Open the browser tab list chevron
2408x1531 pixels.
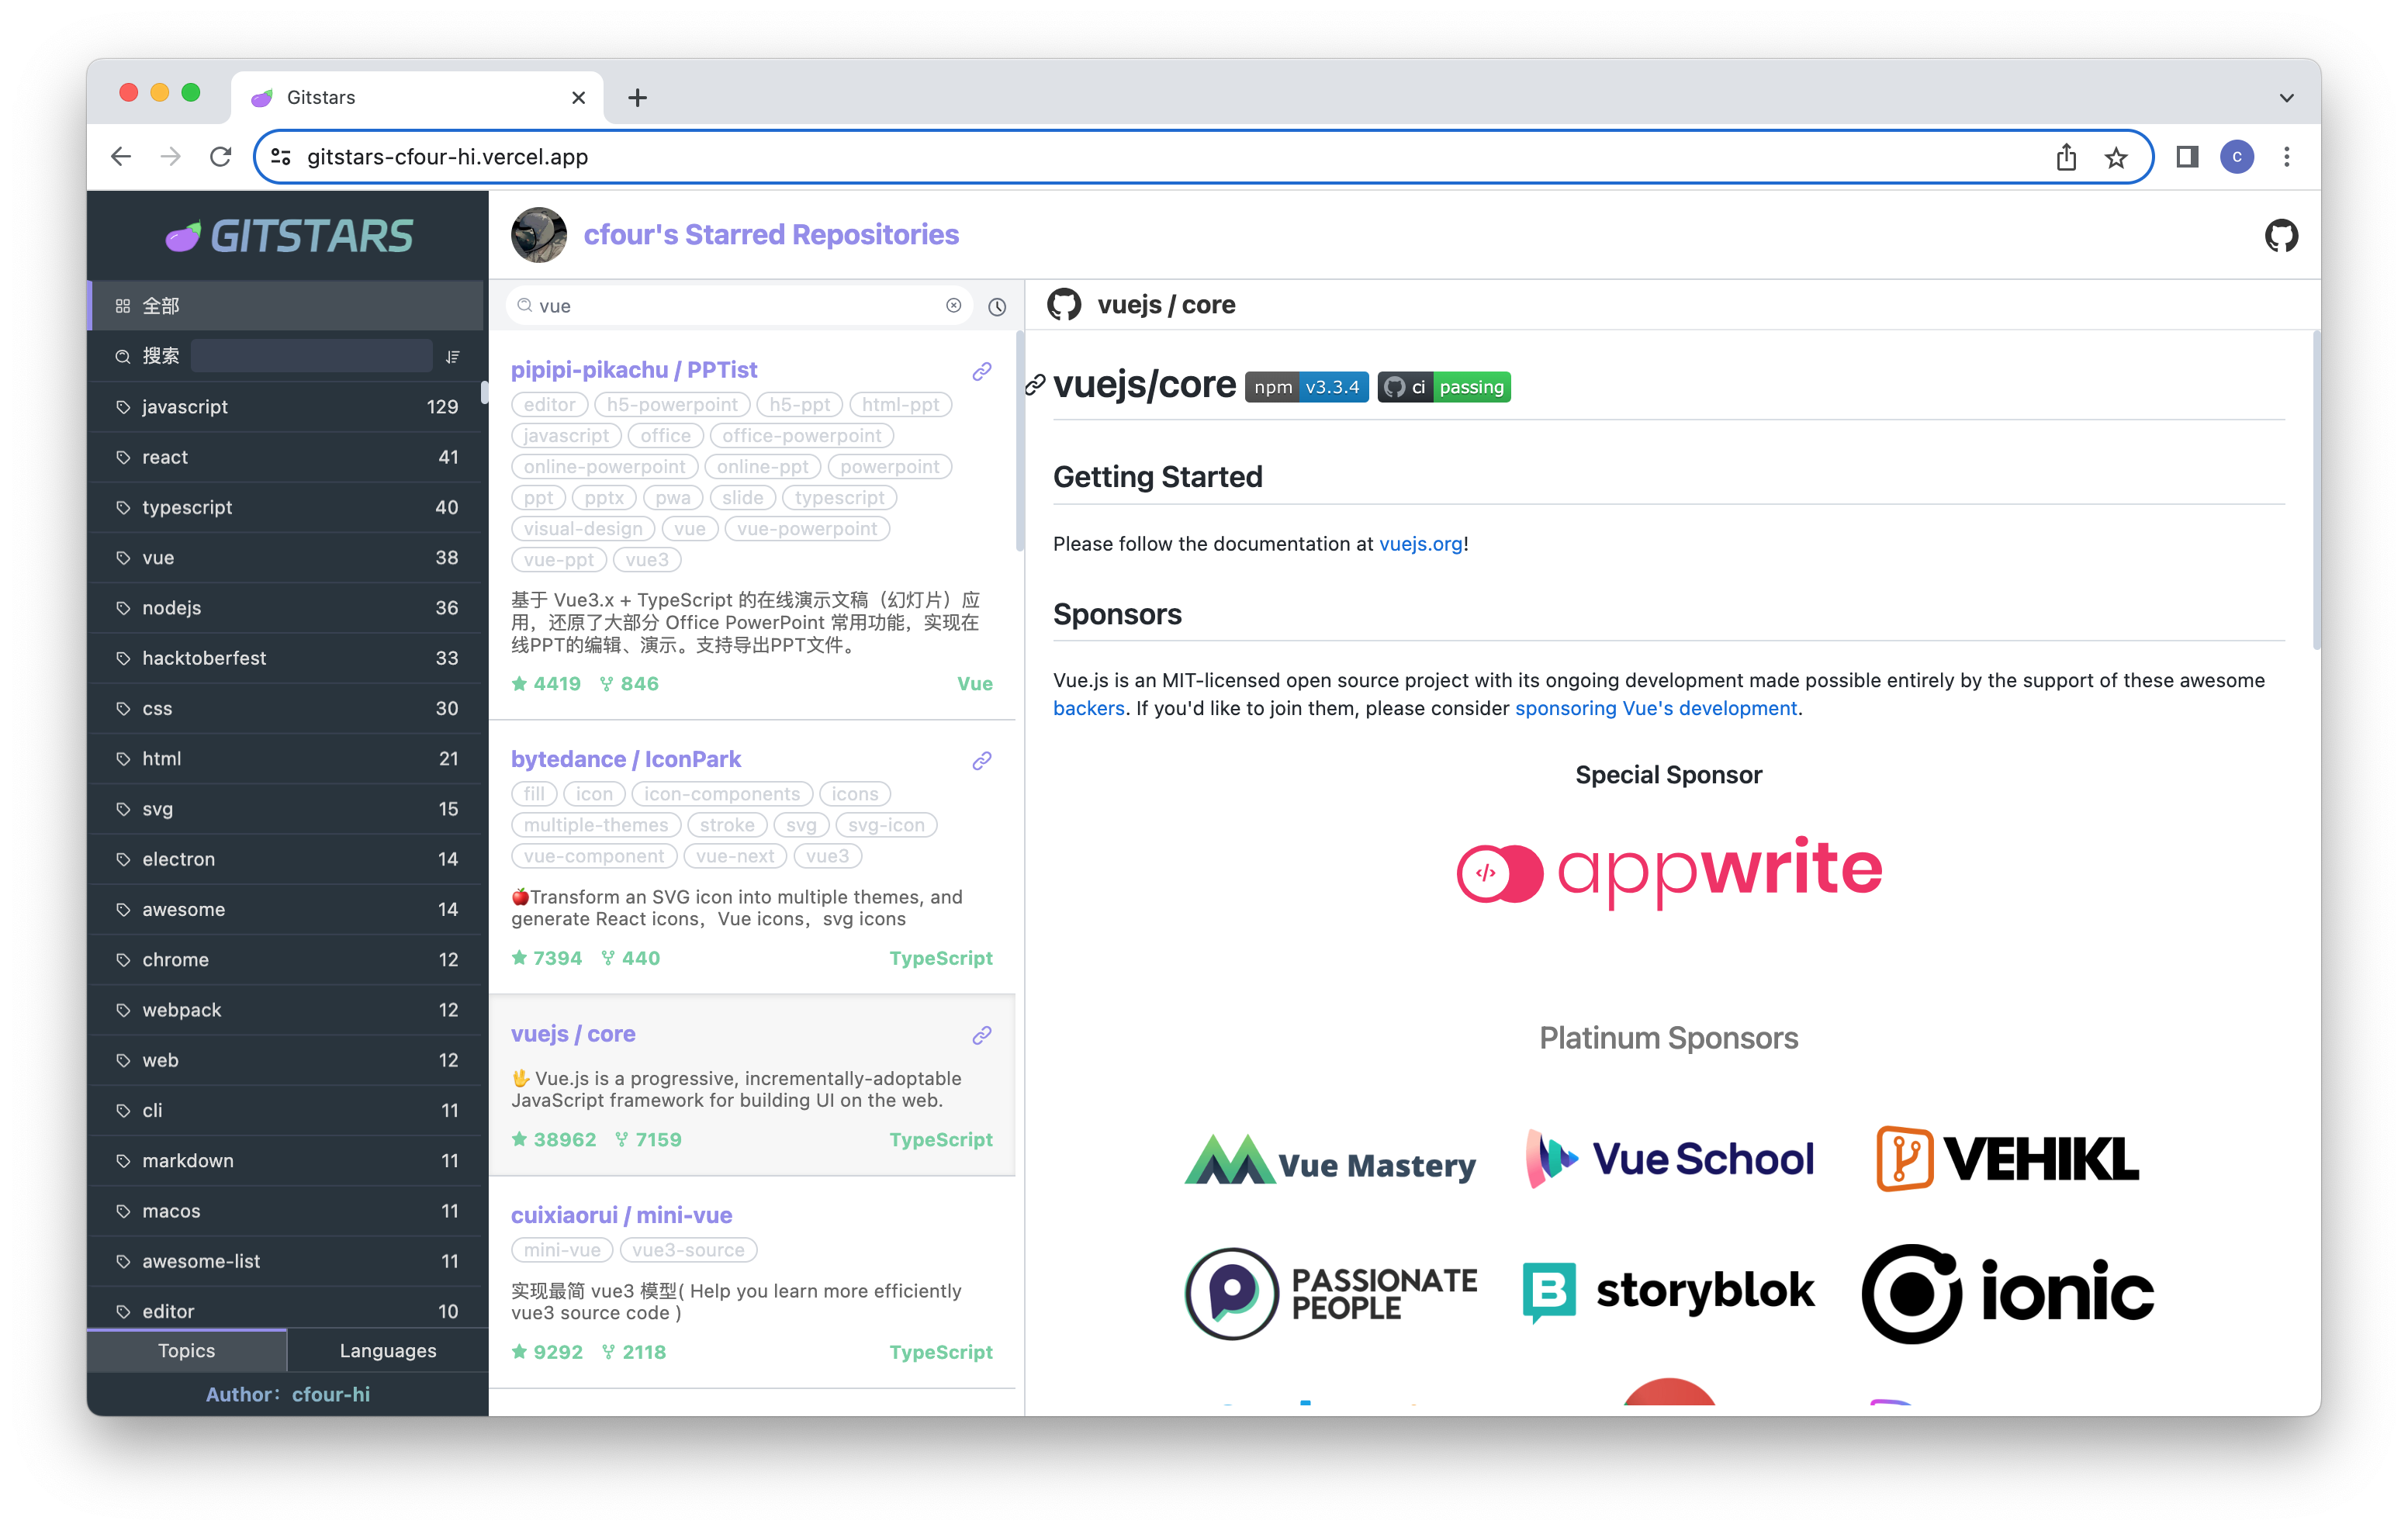pos(2285,97)
